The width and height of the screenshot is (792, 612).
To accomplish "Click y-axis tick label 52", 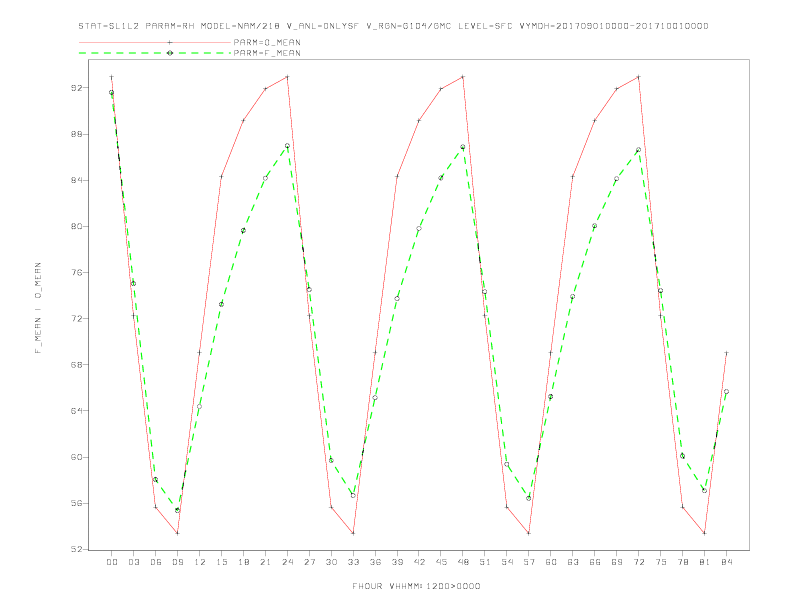I will tap(76, 549).
